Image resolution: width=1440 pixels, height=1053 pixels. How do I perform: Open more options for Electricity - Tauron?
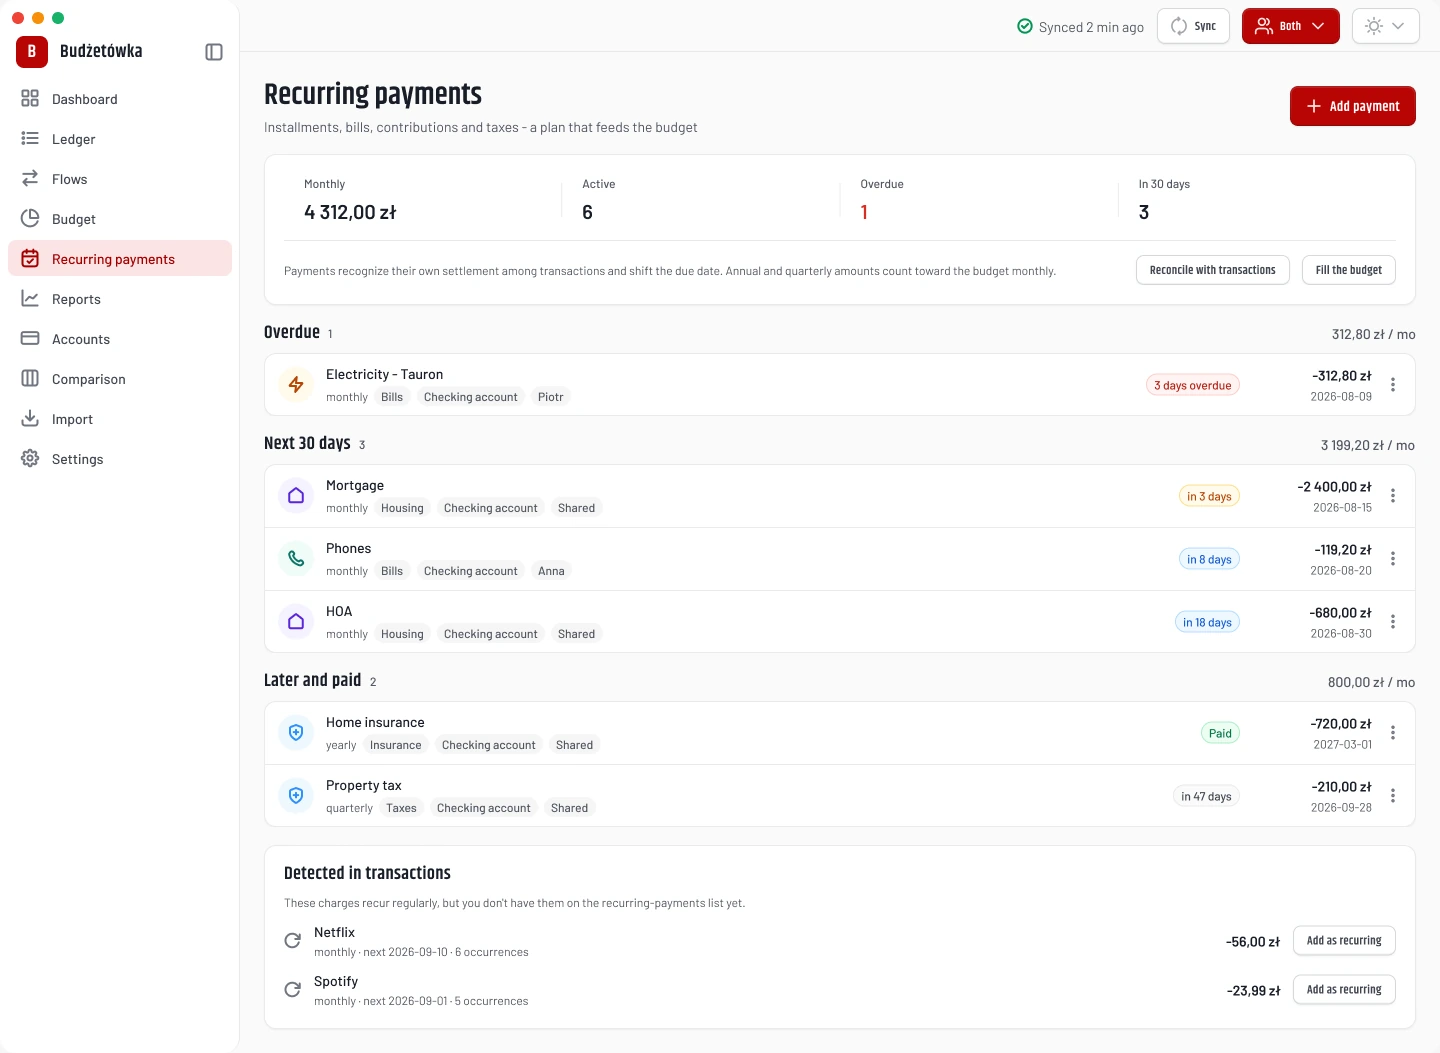point(1393,385)
